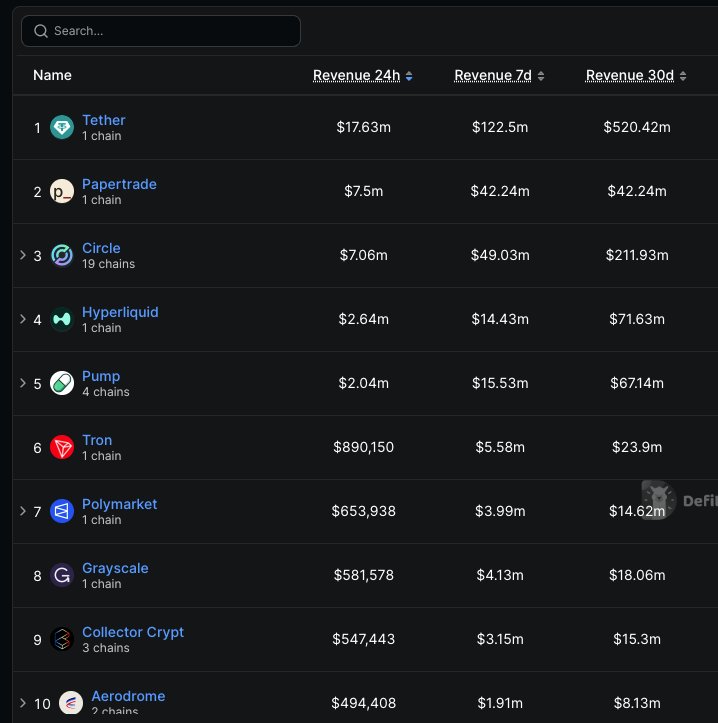Expand the Circle row chevron
The height and width of the screenshot is (723, 718).
coord(23,255)
